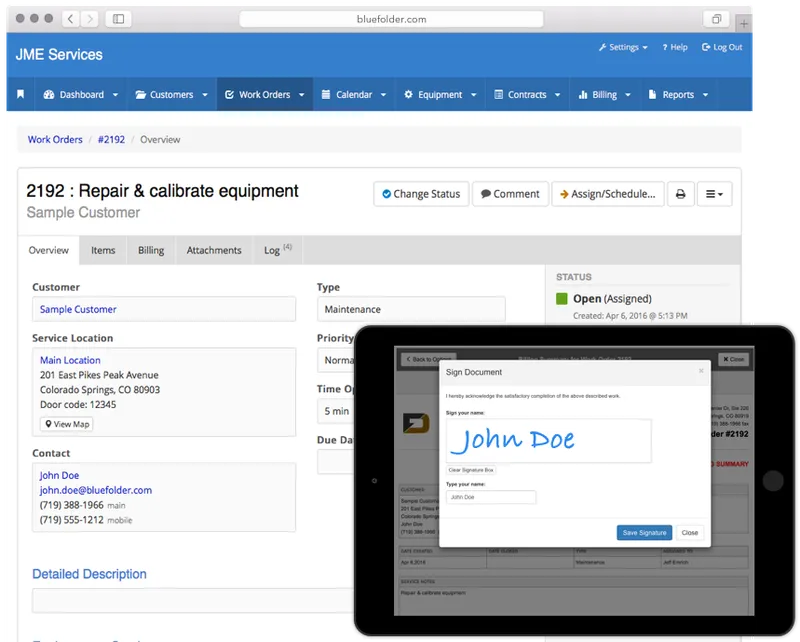
Task: Click the Detailed Description heading
Action: pos(89,574)
